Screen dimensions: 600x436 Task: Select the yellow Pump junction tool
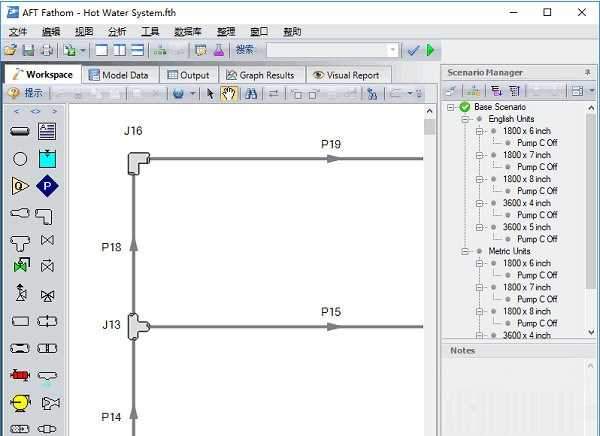20,402
